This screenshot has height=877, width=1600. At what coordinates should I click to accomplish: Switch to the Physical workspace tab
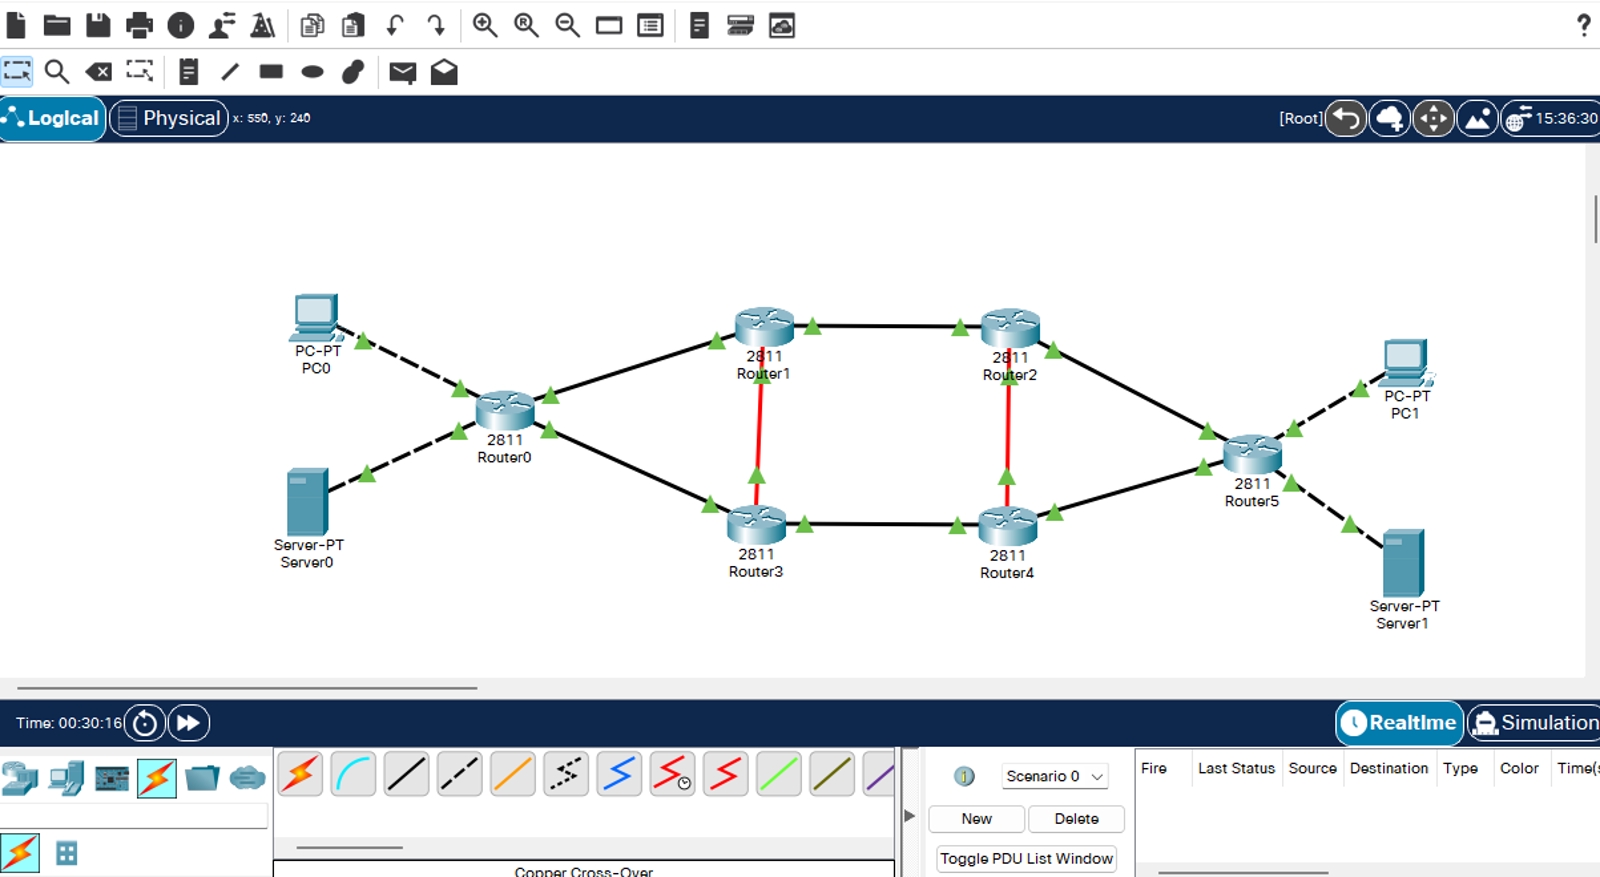[169, 118]
